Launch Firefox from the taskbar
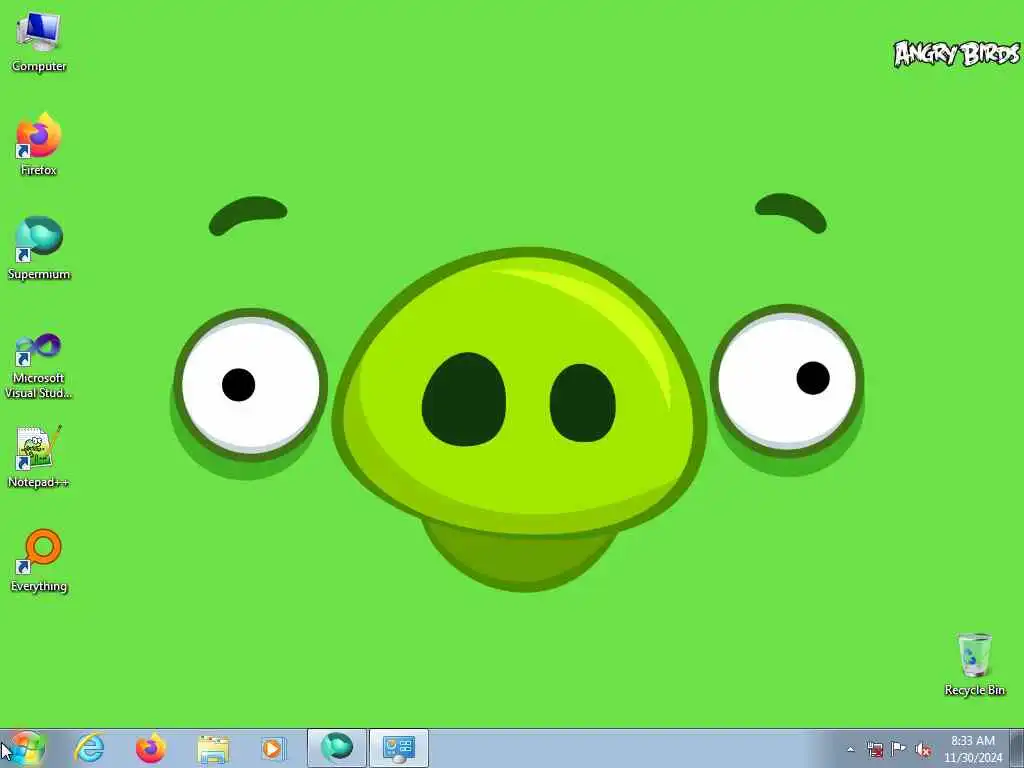 coord(150,748)
